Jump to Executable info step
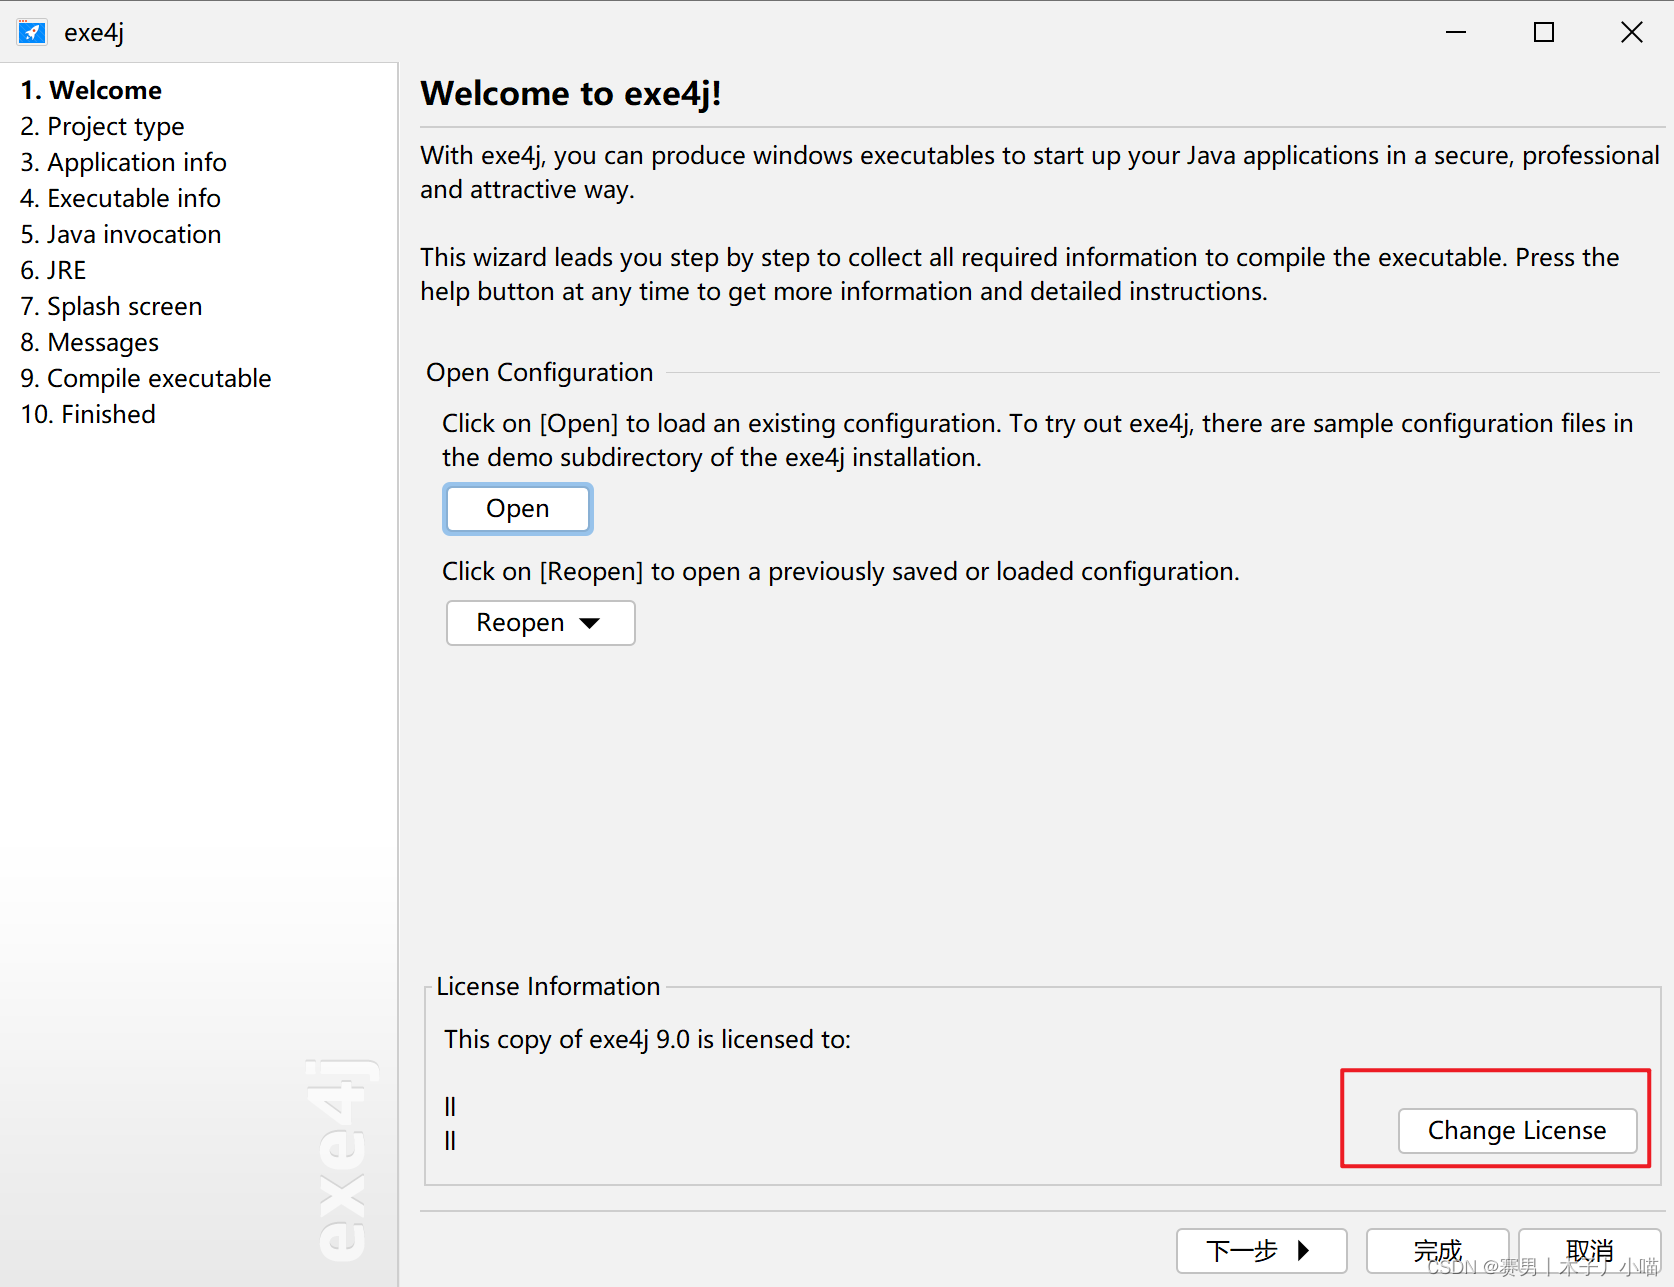The image size is (1674, 1287). (x=120, y=198)
